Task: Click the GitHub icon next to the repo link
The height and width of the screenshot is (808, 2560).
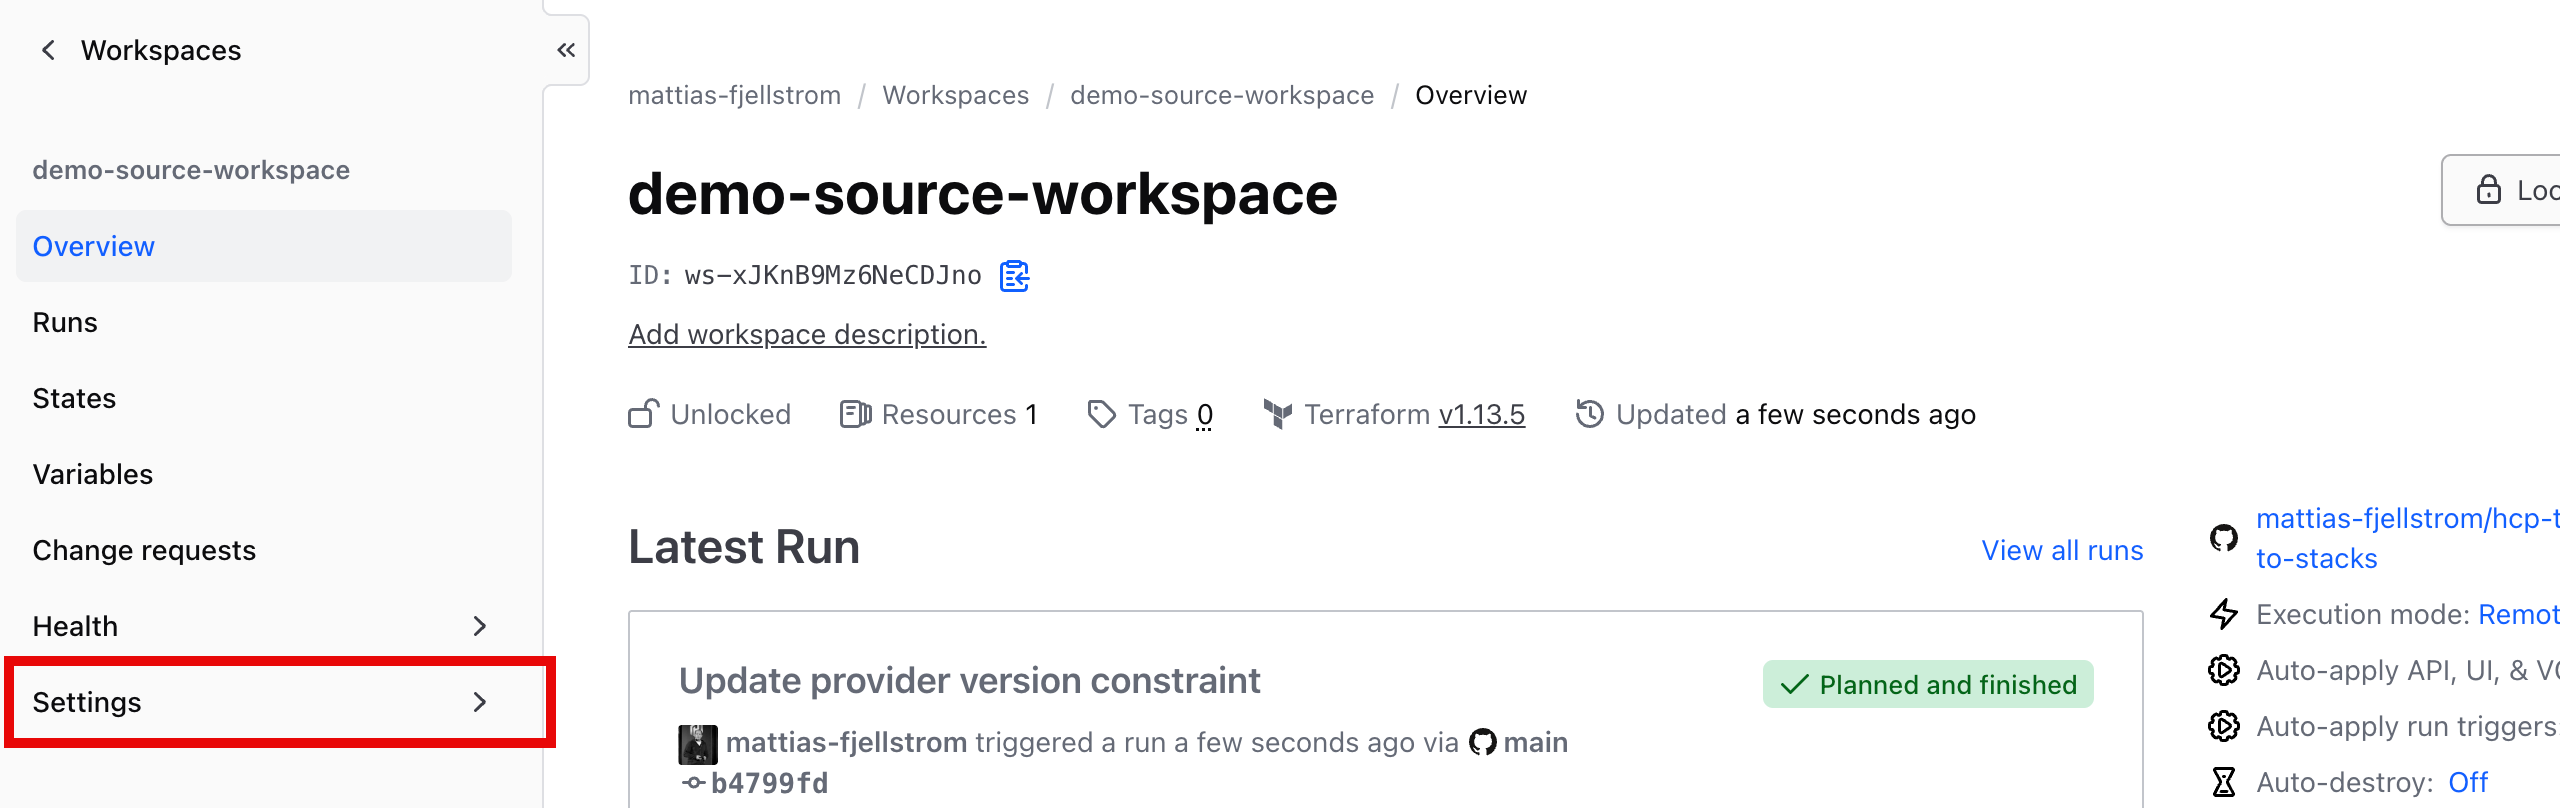Action: [2222, 539]
